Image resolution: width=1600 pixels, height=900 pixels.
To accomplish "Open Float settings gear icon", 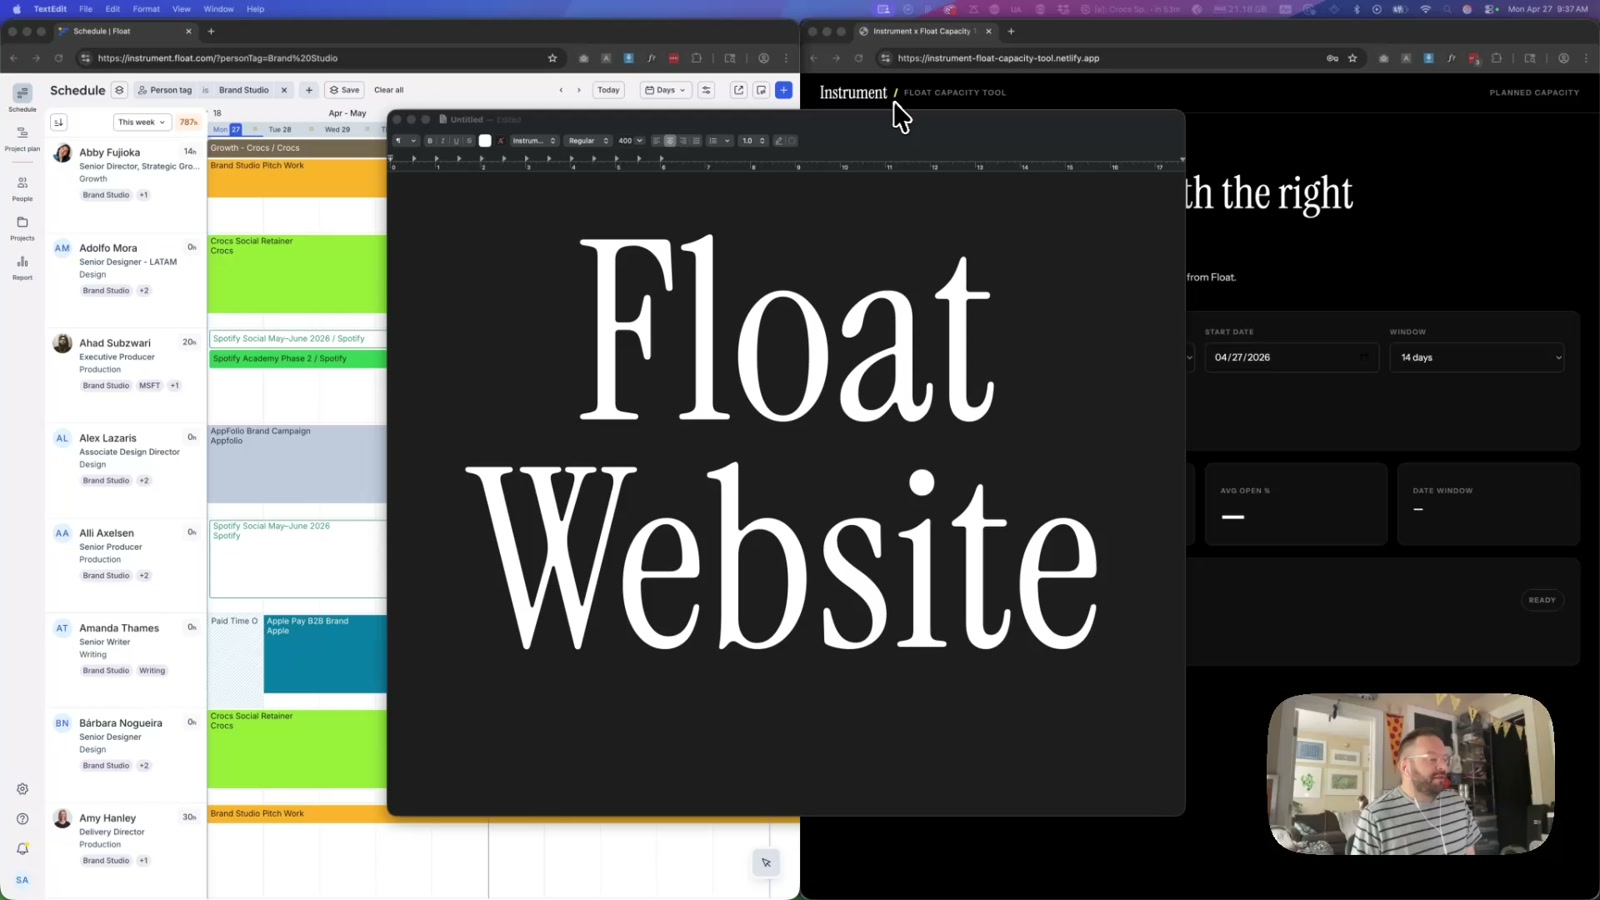I will tap(22, 789).
